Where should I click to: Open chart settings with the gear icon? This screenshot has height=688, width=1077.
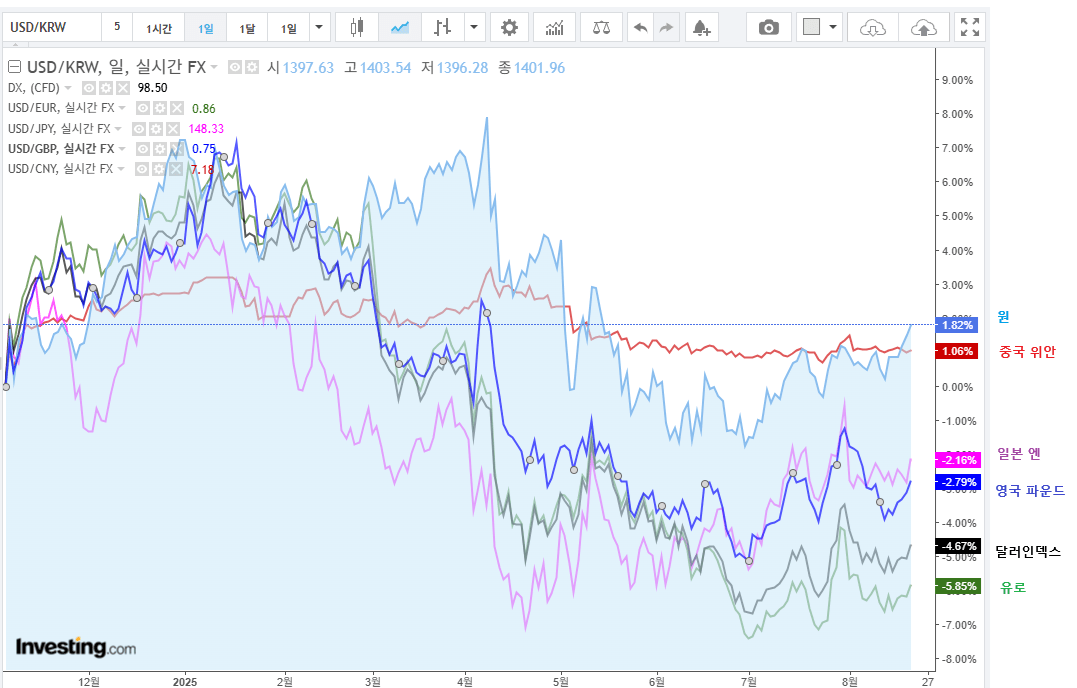[x=509, y=28]
